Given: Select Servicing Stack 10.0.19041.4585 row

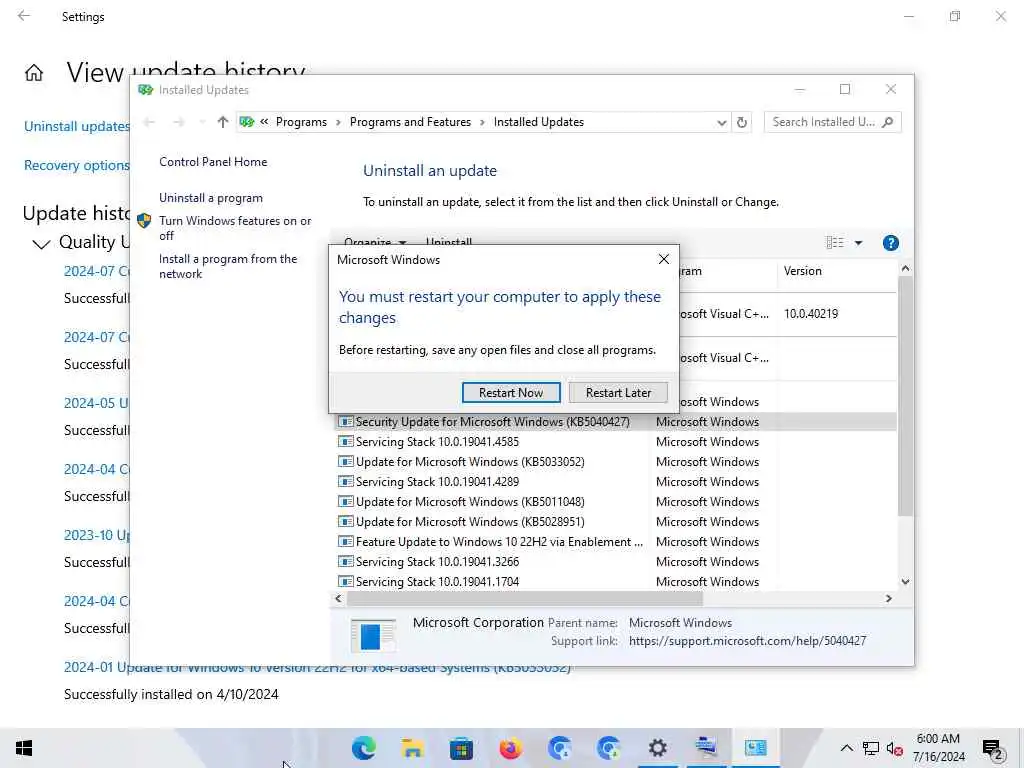Looking at the screenshot, I should [x=616, y=442].
